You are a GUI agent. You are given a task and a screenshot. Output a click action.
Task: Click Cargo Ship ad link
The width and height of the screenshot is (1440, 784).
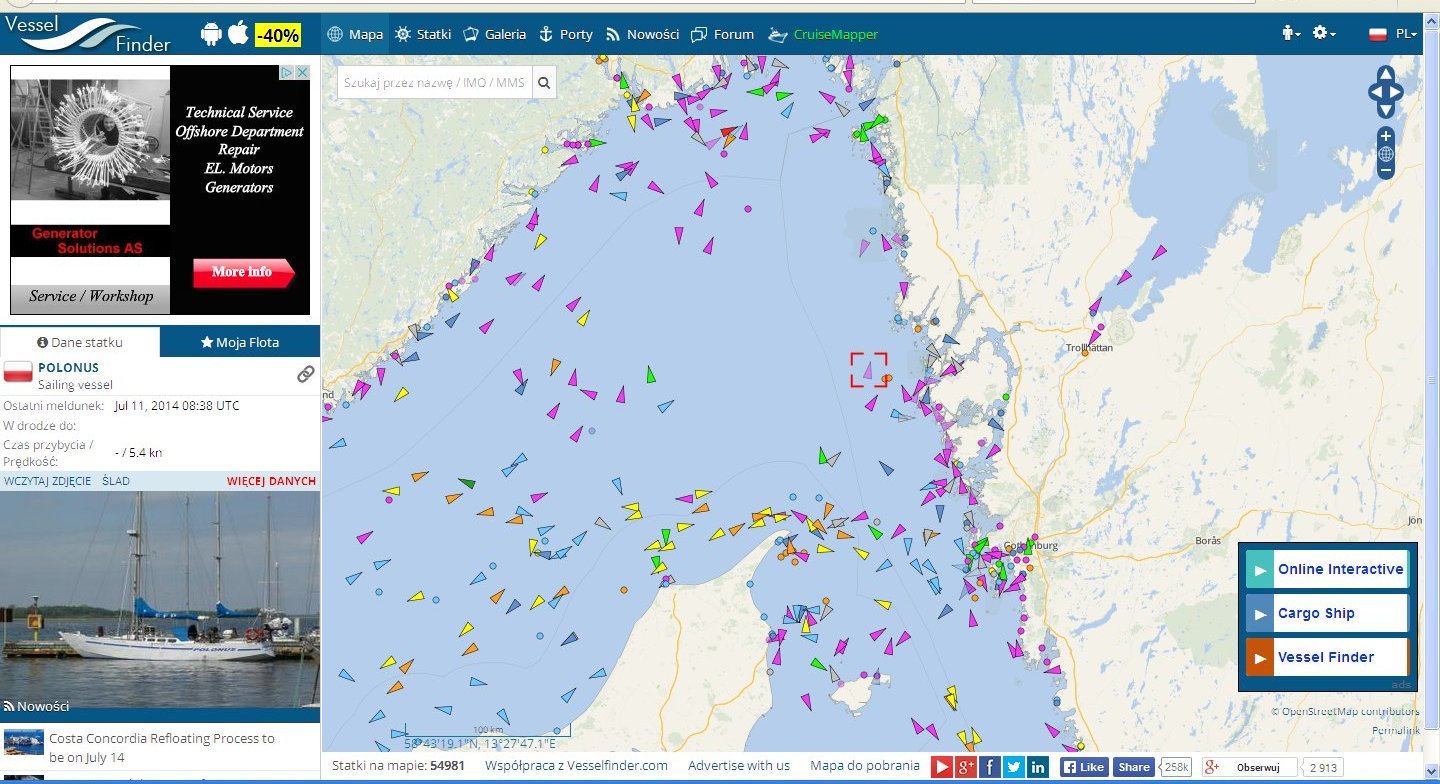(x=1327, y=613)
